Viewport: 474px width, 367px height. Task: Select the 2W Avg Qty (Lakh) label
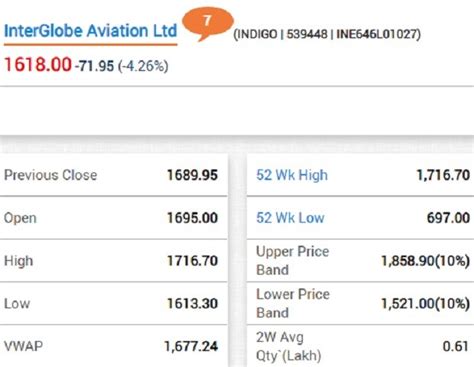(x=289, y=346)
